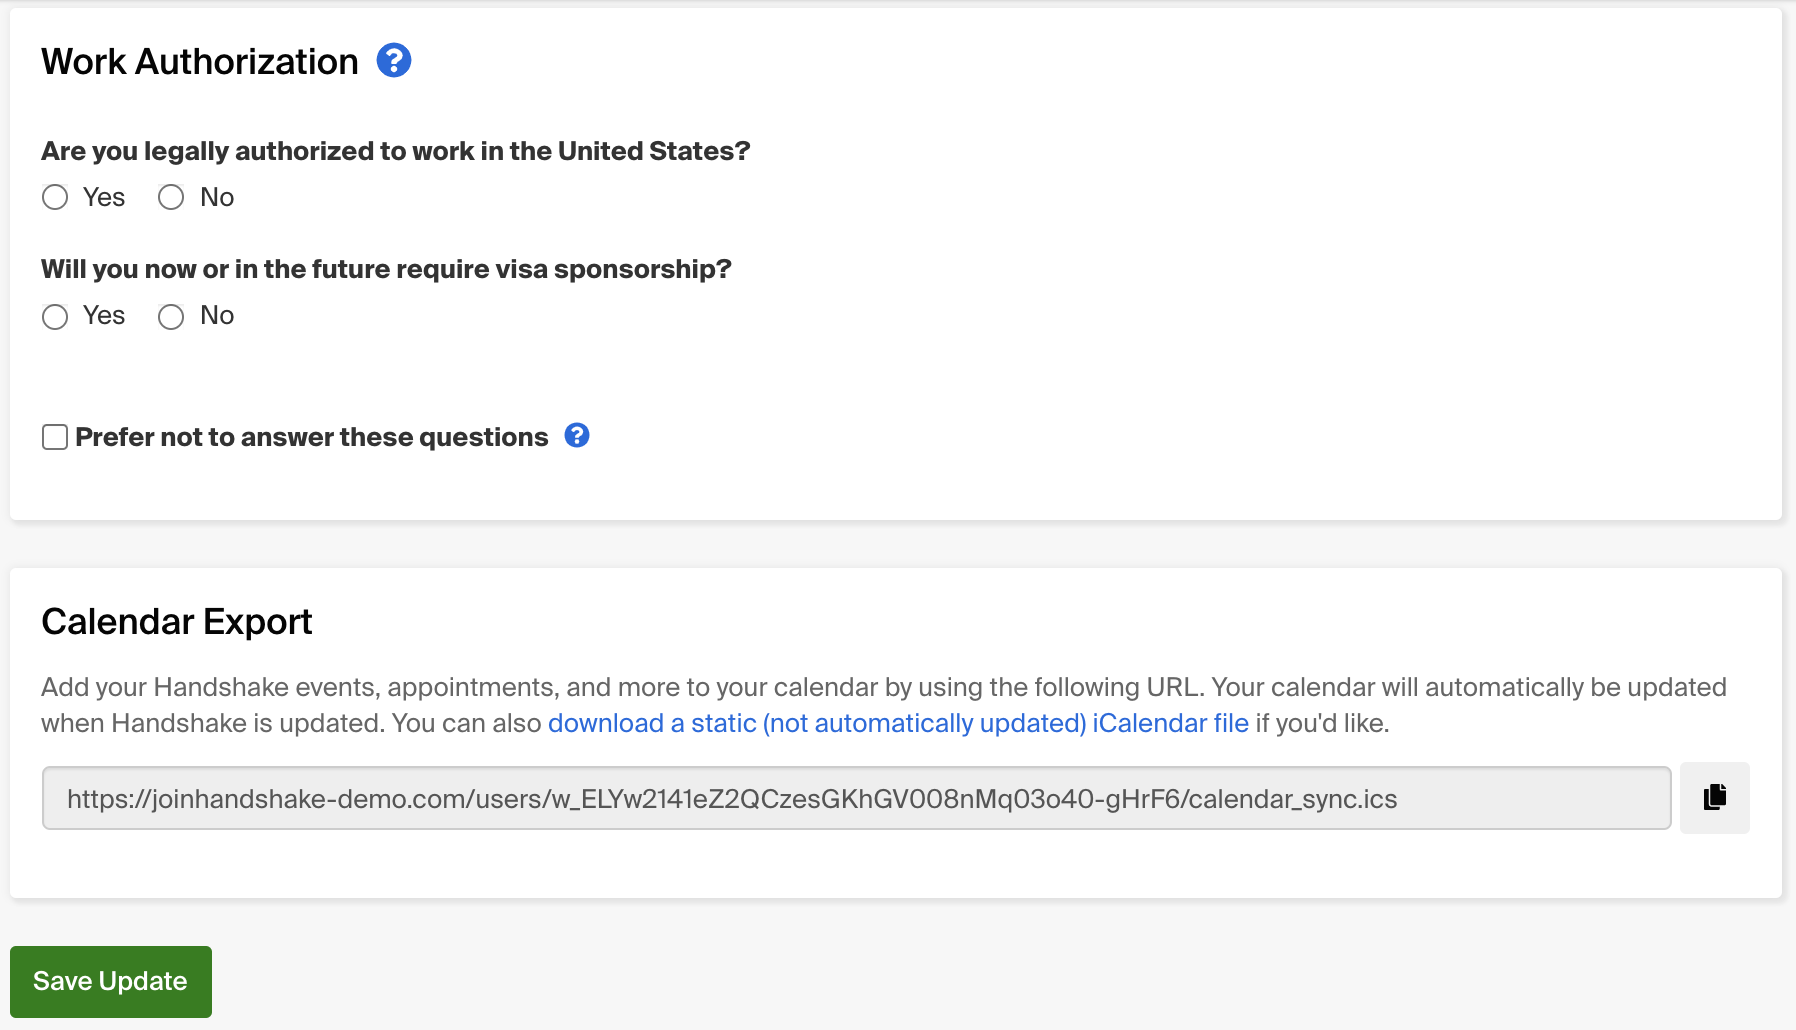
Task: Click help icon beside Prefer not to answer
Action: tap(577, 436)
